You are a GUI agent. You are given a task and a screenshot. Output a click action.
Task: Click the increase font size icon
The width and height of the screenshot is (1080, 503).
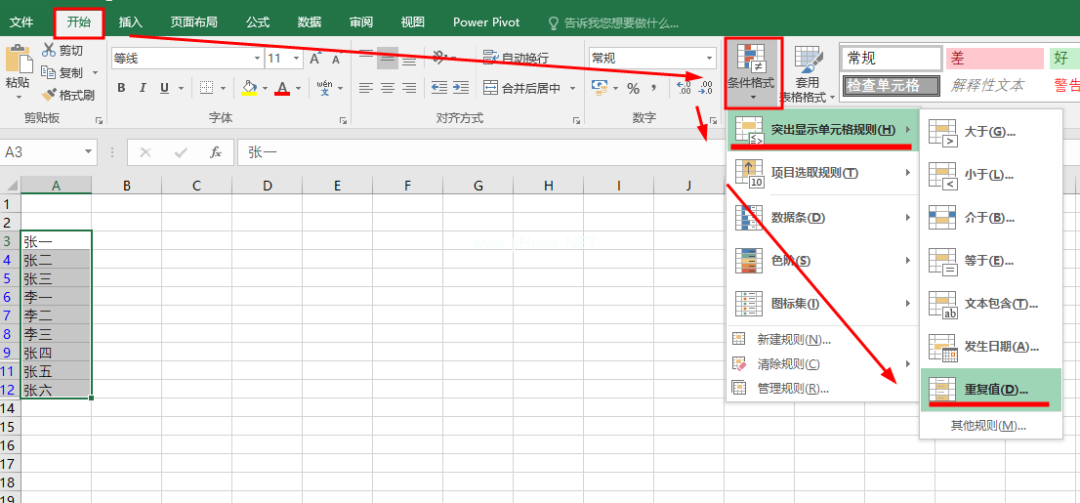pyautogui.click(x=316, y=59)
